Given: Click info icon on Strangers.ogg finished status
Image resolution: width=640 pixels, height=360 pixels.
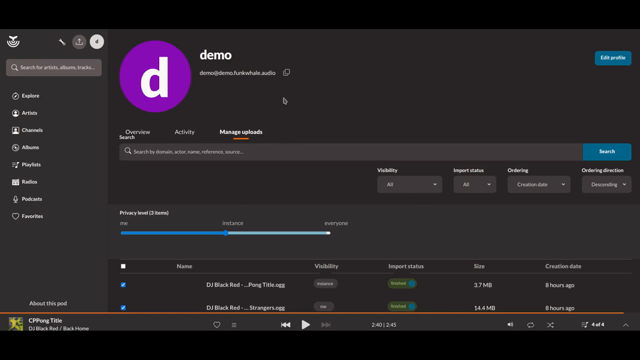Looking at the screenshot, I should click(x=412, y=306).
